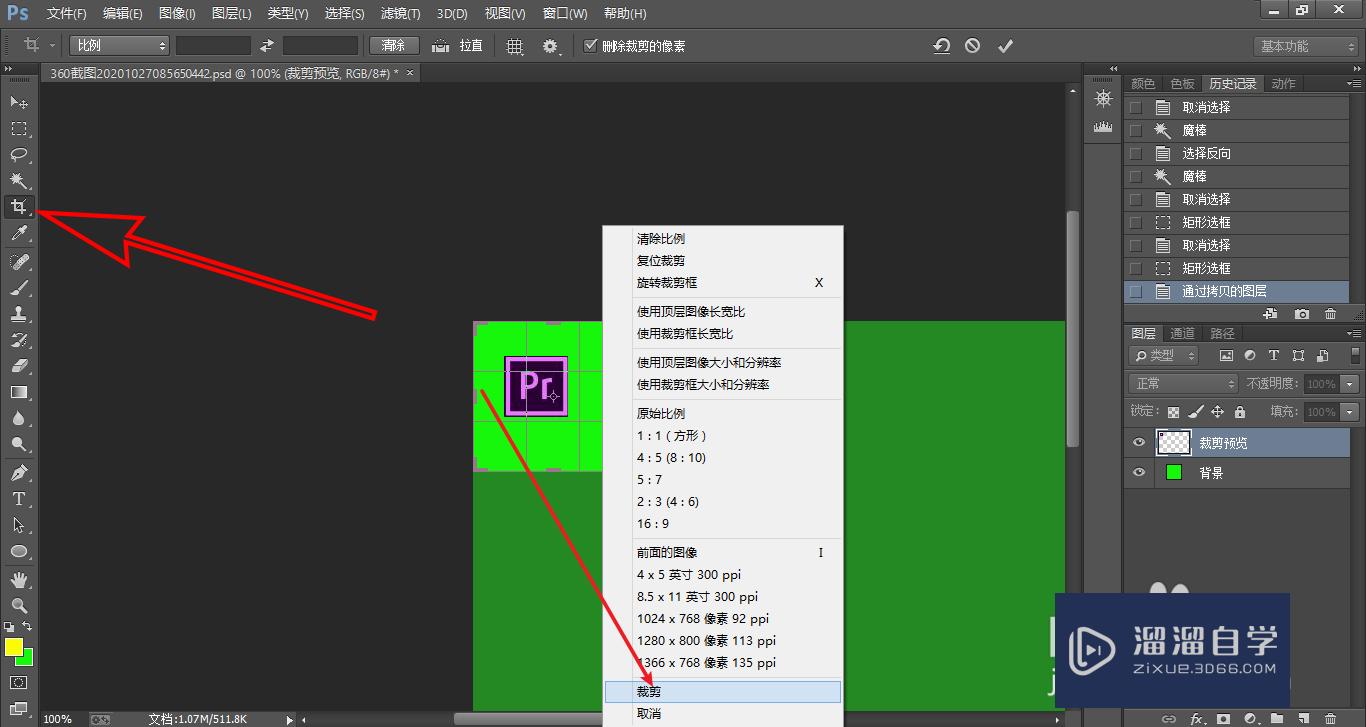Screen dimensions: 1366x727
Task: Select the Move tool
Action: pos(19,103)
